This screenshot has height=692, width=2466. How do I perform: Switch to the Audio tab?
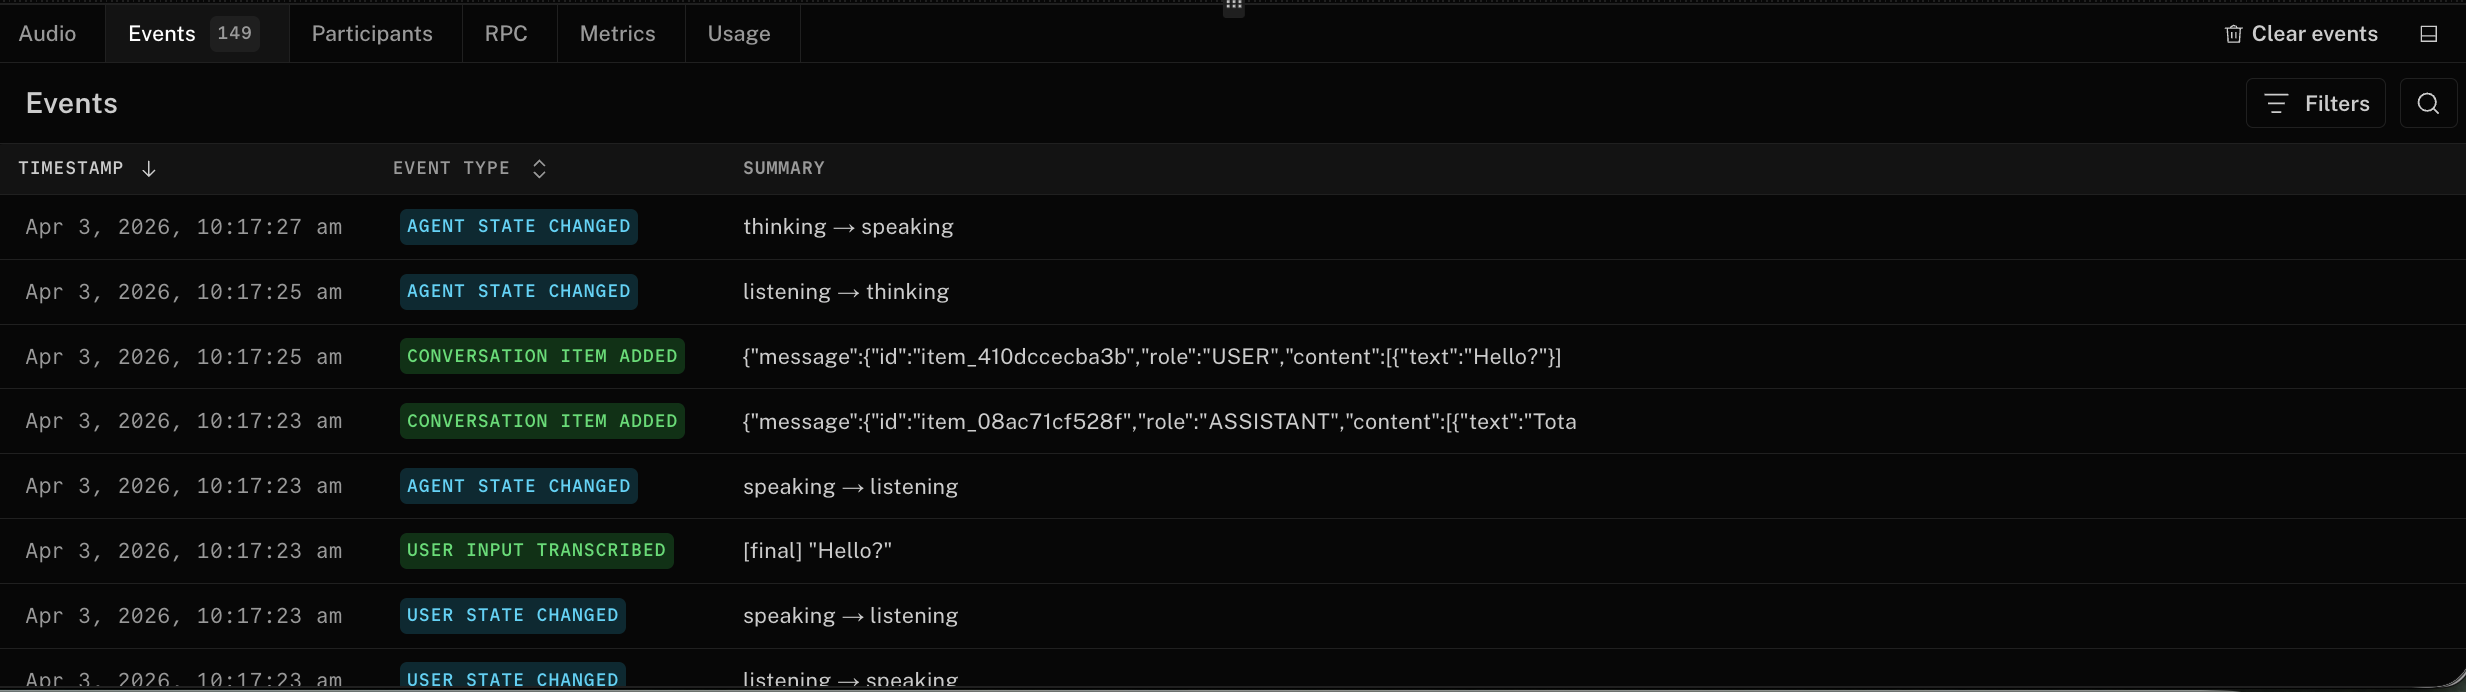(47, 34)
